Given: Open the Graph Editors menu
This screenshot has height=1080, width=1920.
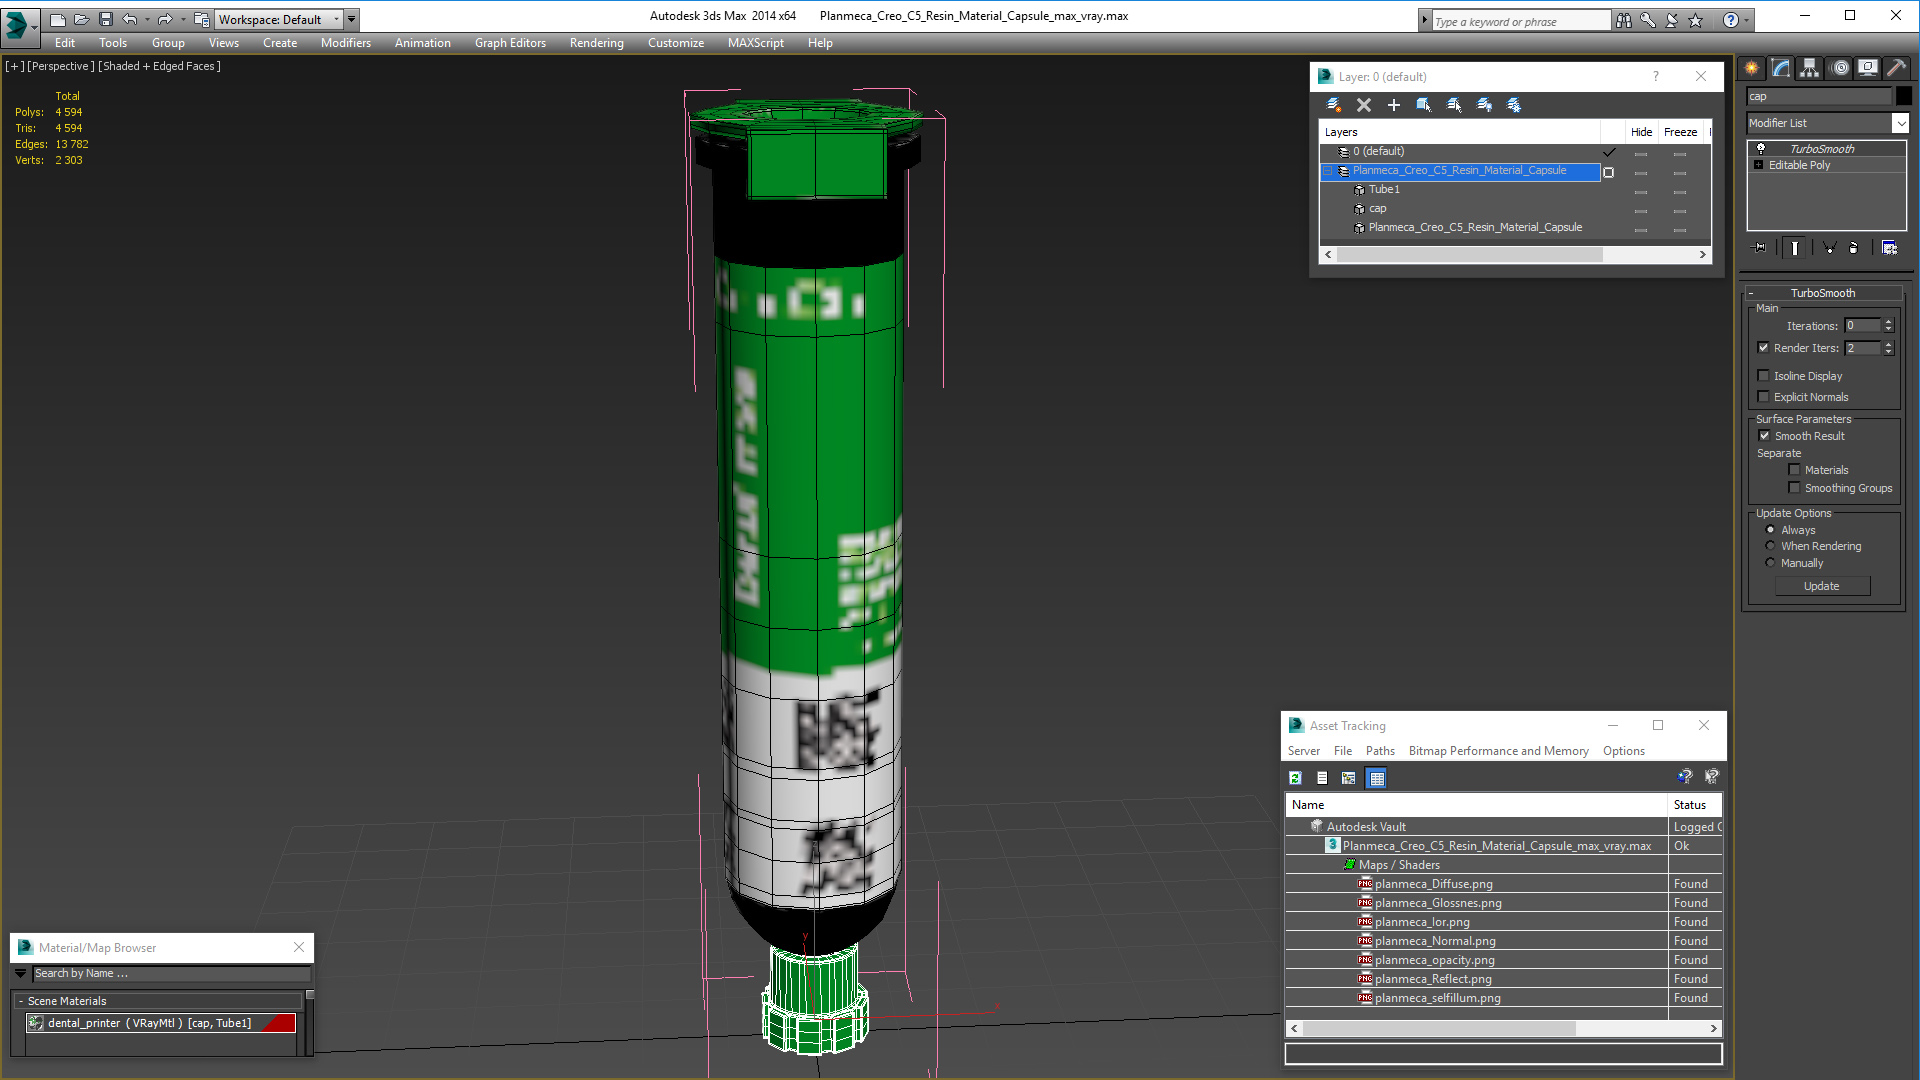Looking at the screenshot, I should click(x=510, y=43).
